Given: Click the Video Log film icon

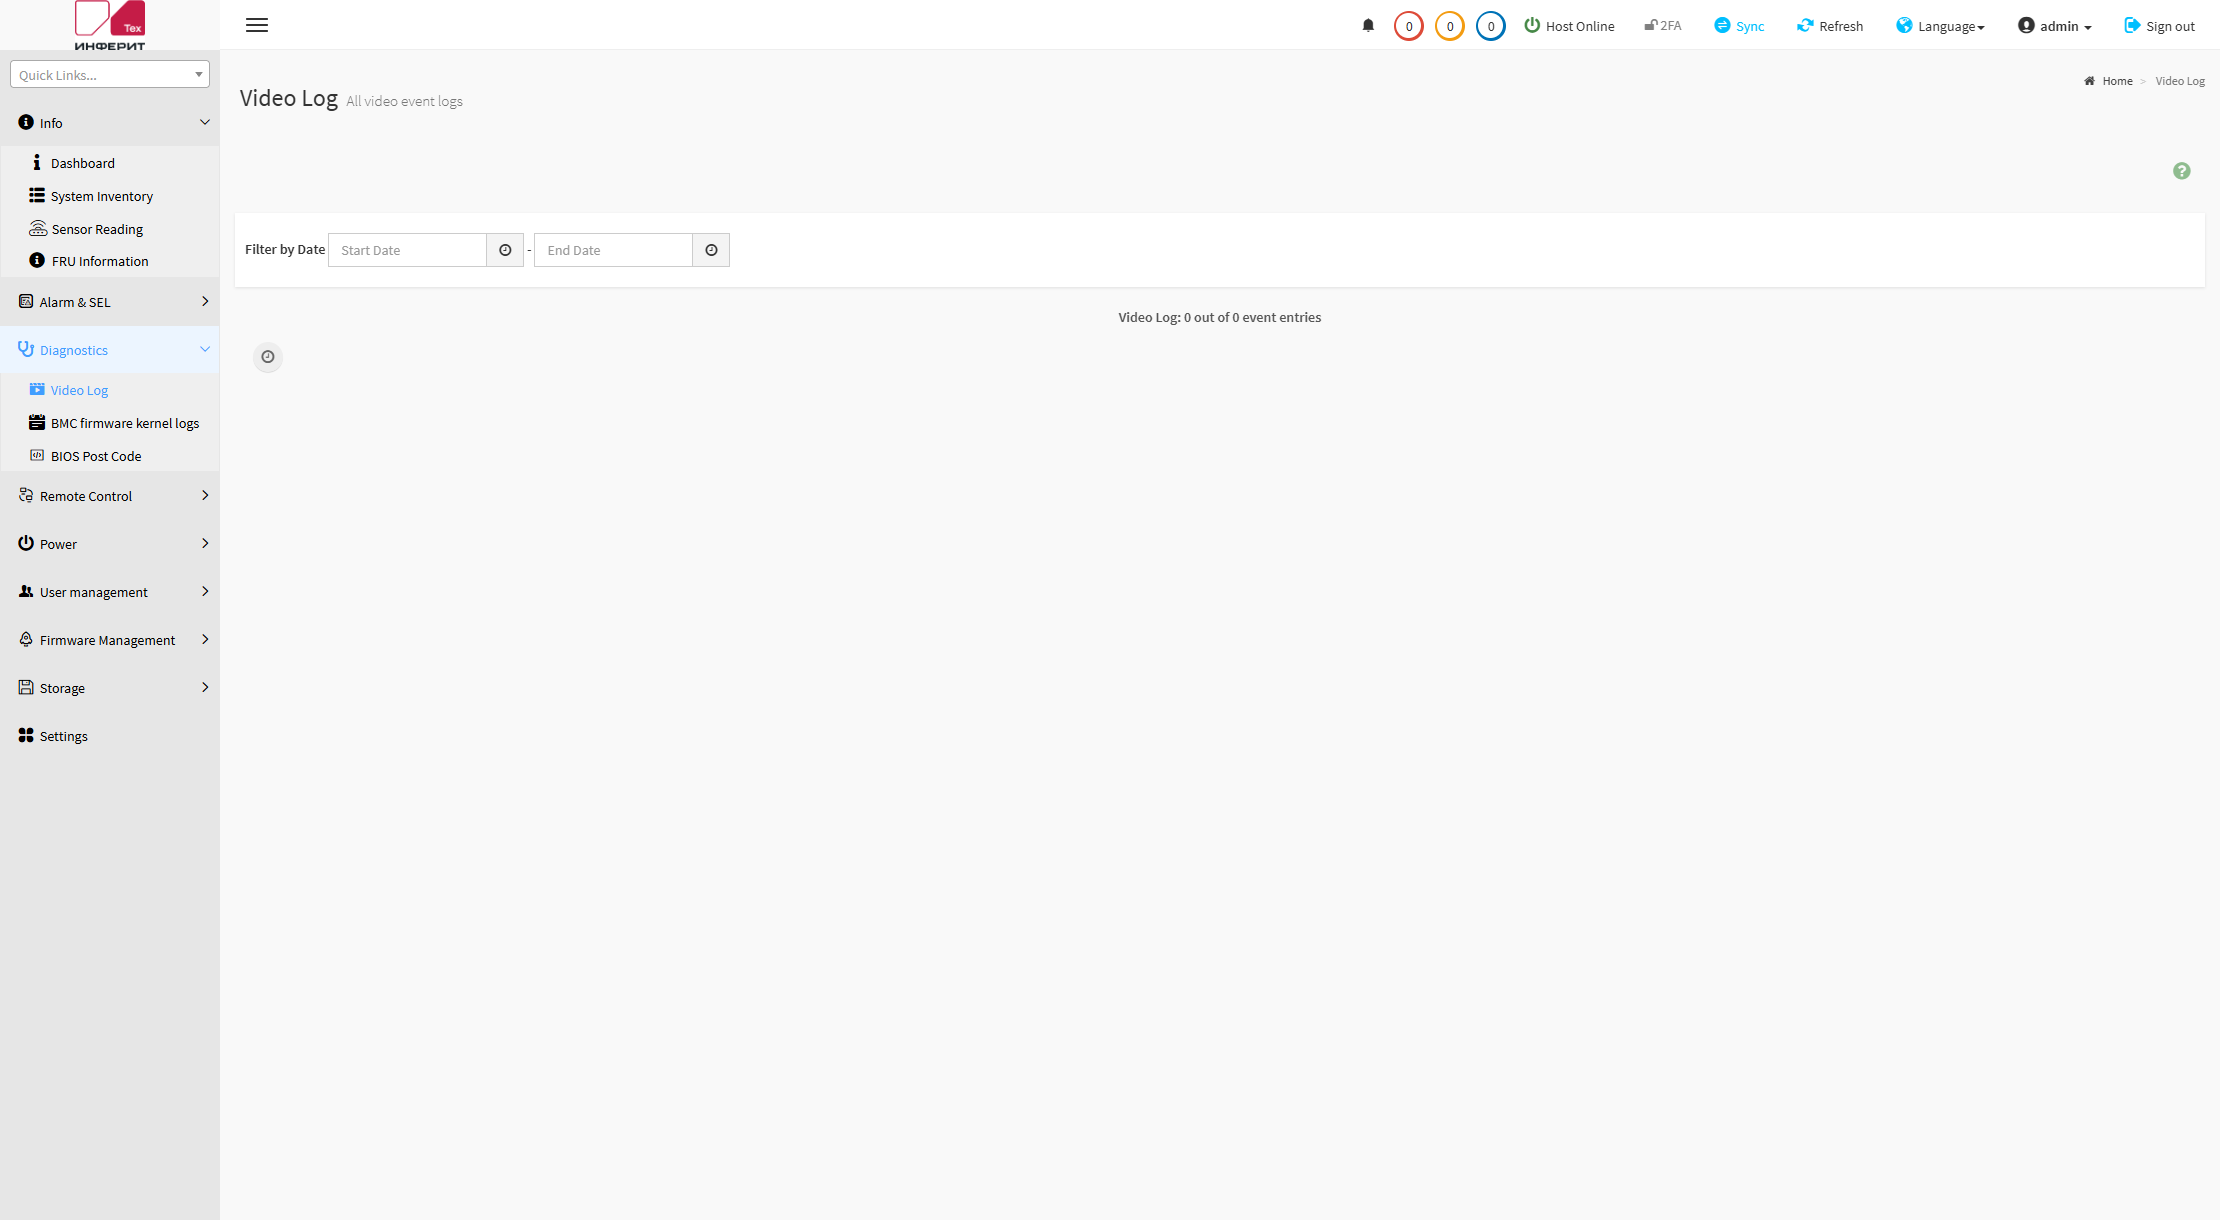Looking at the screenshot, I should pyautogui.click(x=37, y=389).
